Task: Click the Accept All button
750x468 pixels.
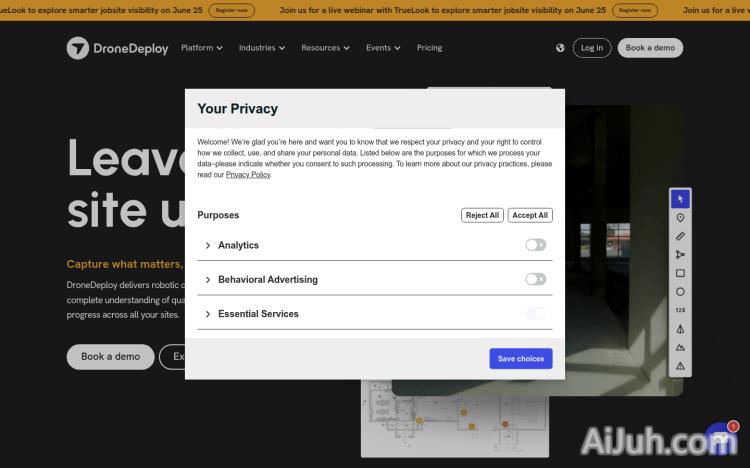Action: coord(530,215)
